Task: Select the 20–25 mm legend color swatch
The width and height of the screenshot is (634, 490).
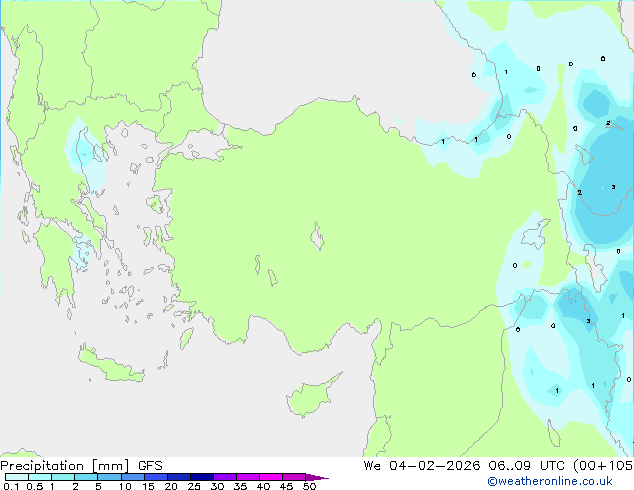Action: click(x=179, y=477)
